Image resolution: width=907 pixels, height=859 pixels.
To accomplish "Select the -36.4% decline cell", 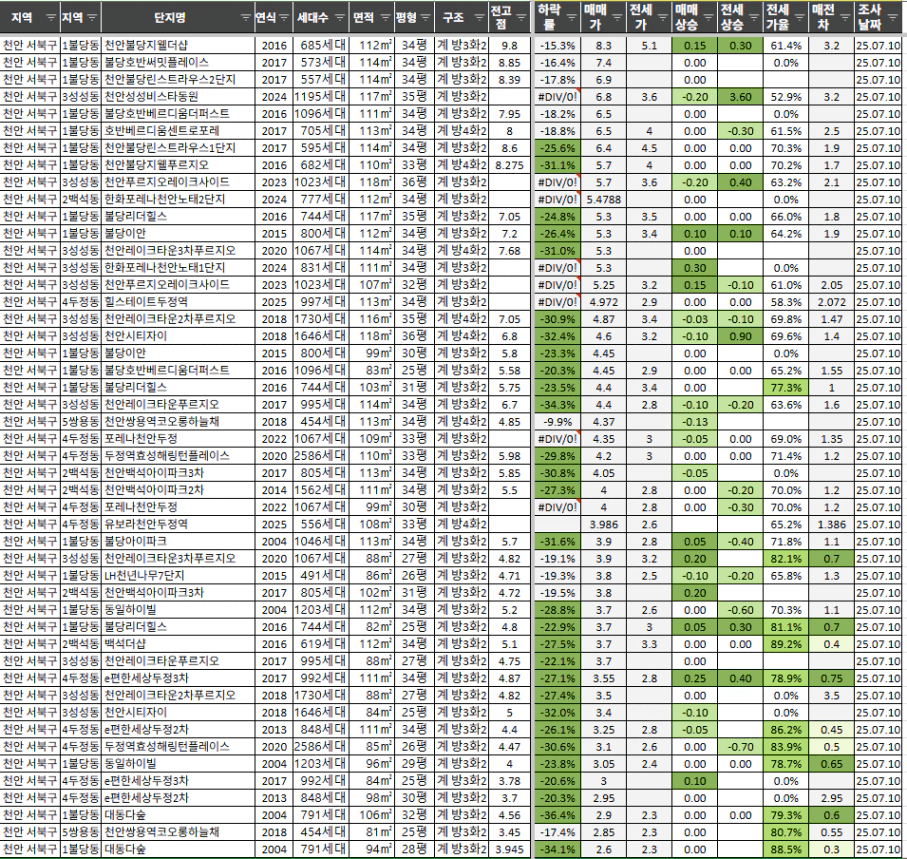I will coord(558,816).
